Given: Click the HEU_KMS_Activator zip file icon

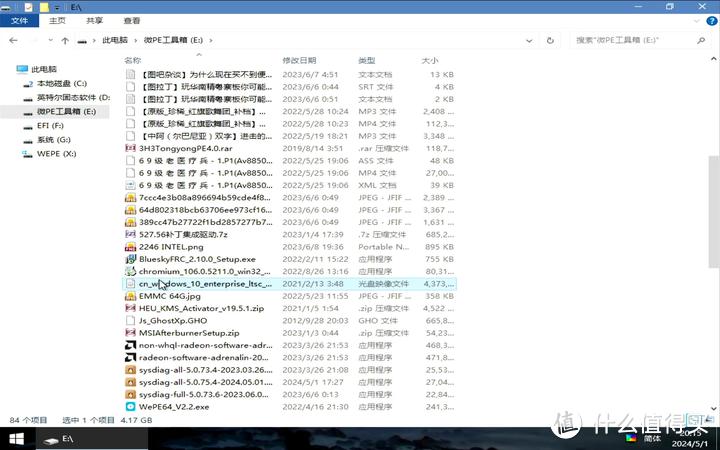Looking at the screenshot, I should click(x=131, y=308).
